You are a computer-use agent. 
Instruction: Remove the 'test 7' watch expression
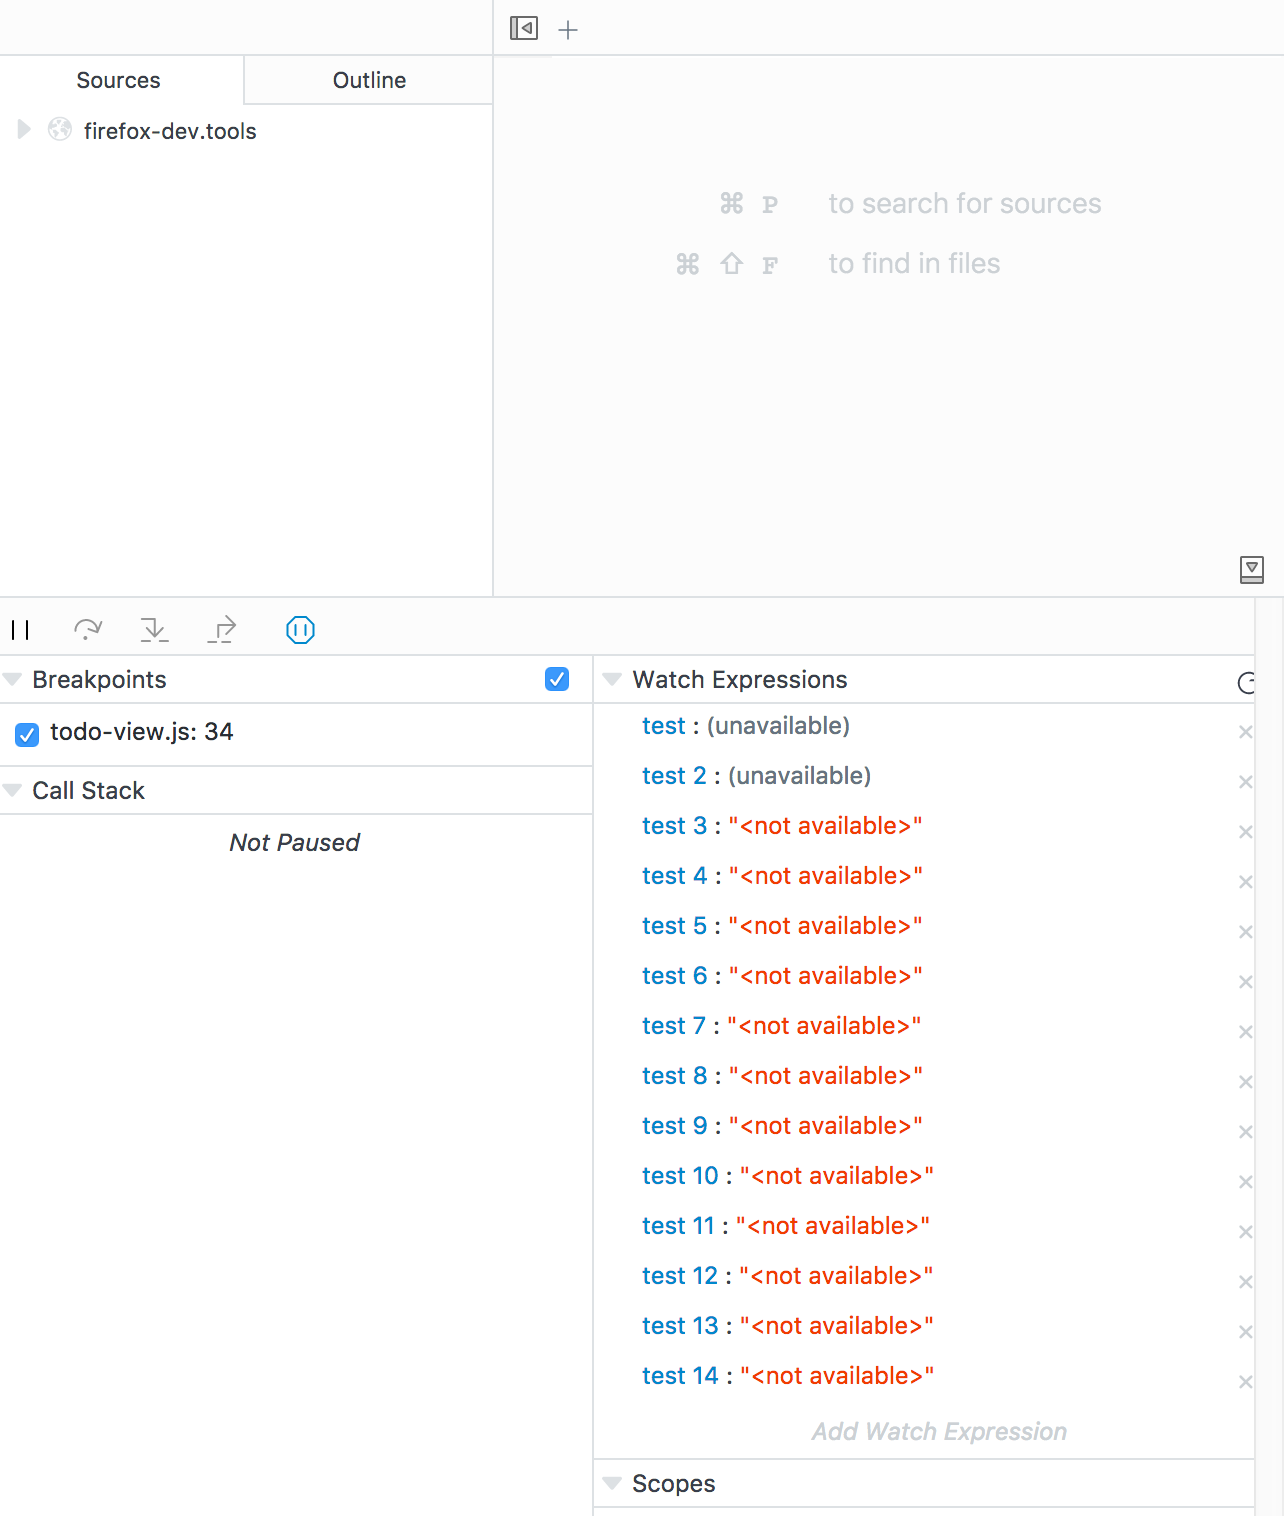(x=1245, y=1032)
